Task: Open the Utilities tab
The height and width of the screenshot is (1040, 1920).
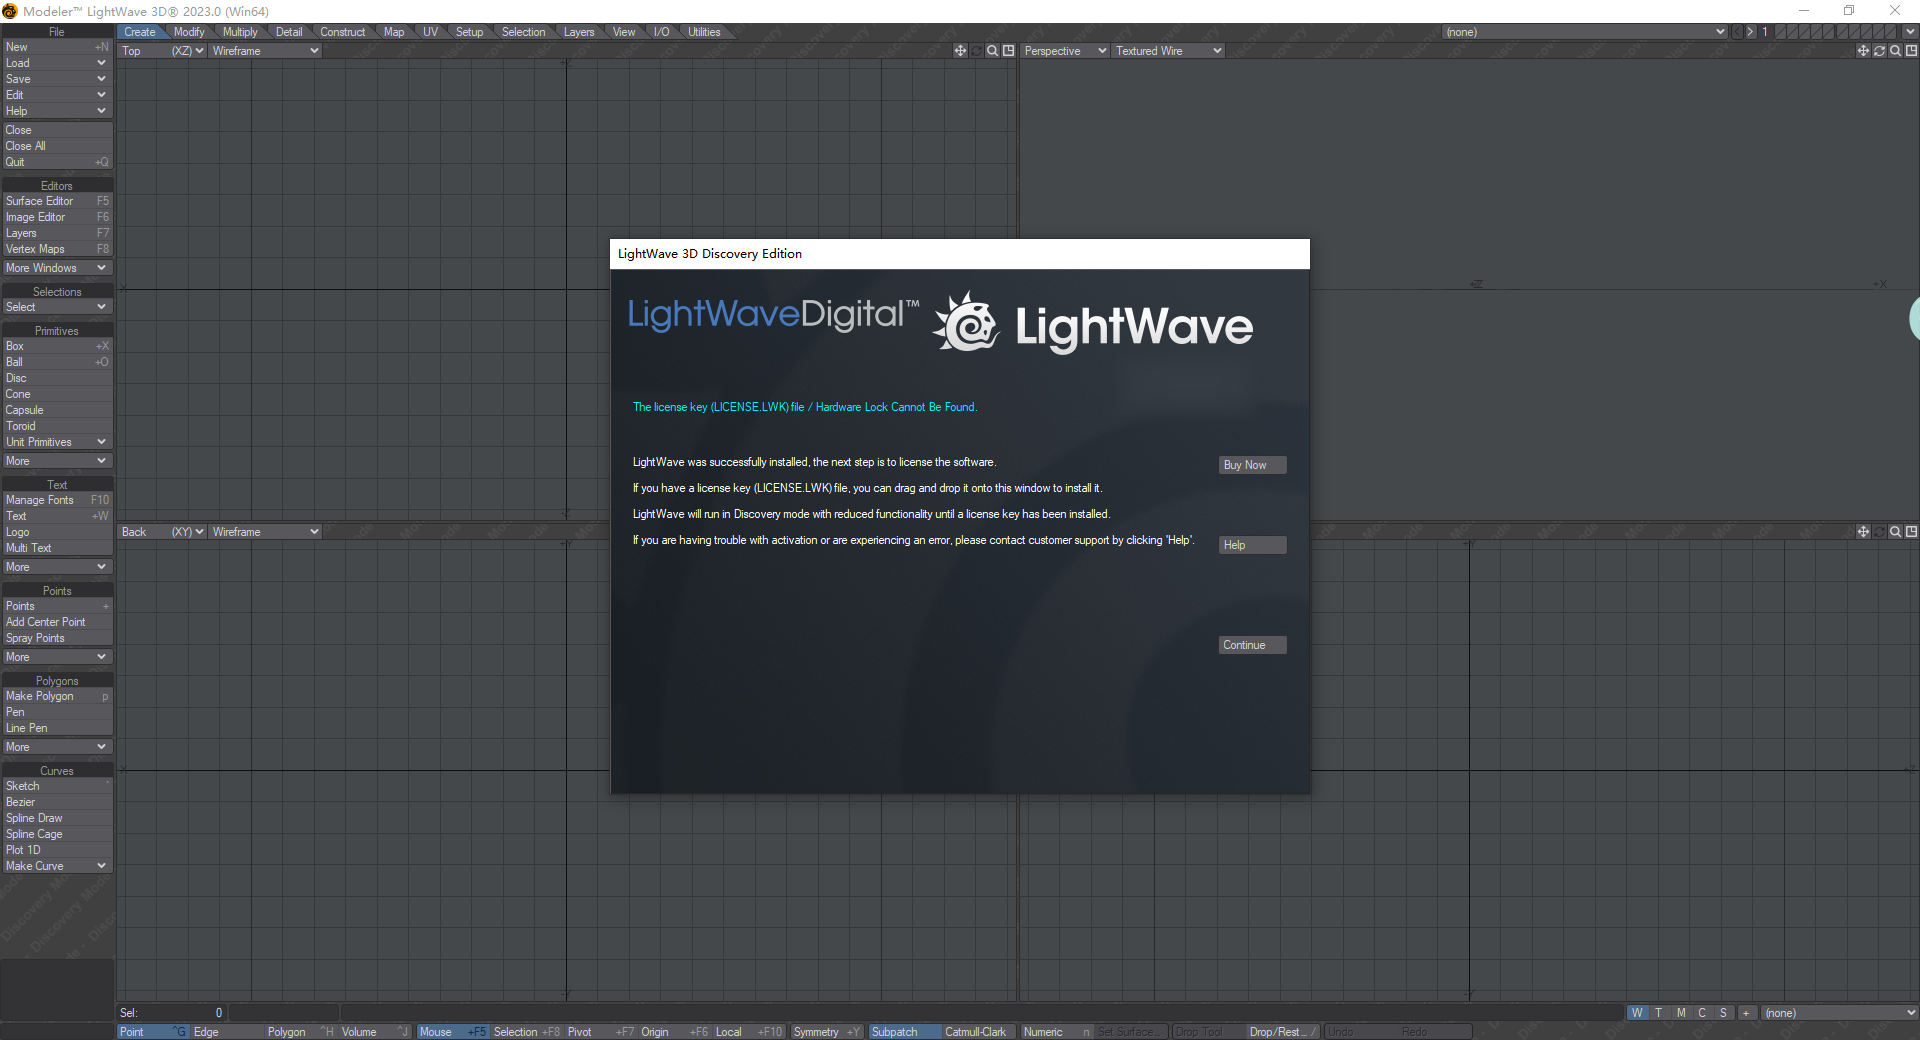Action: [x=704, y=32]
